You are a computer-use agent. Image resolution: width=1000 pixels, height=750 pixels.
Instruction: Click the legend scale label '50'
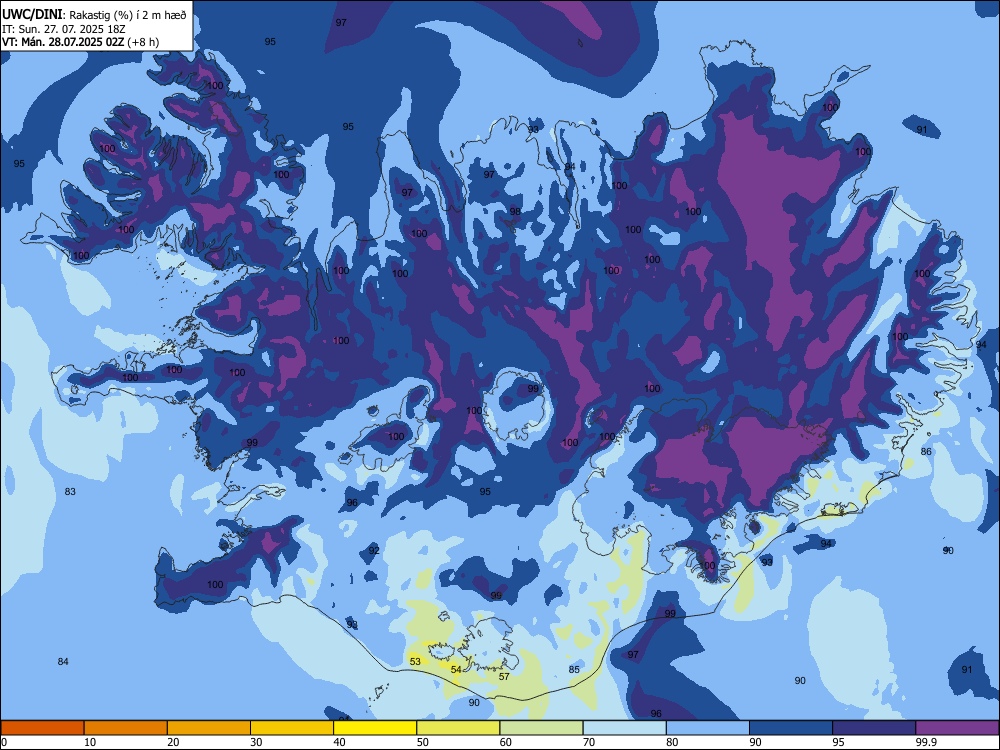(423, 742)
